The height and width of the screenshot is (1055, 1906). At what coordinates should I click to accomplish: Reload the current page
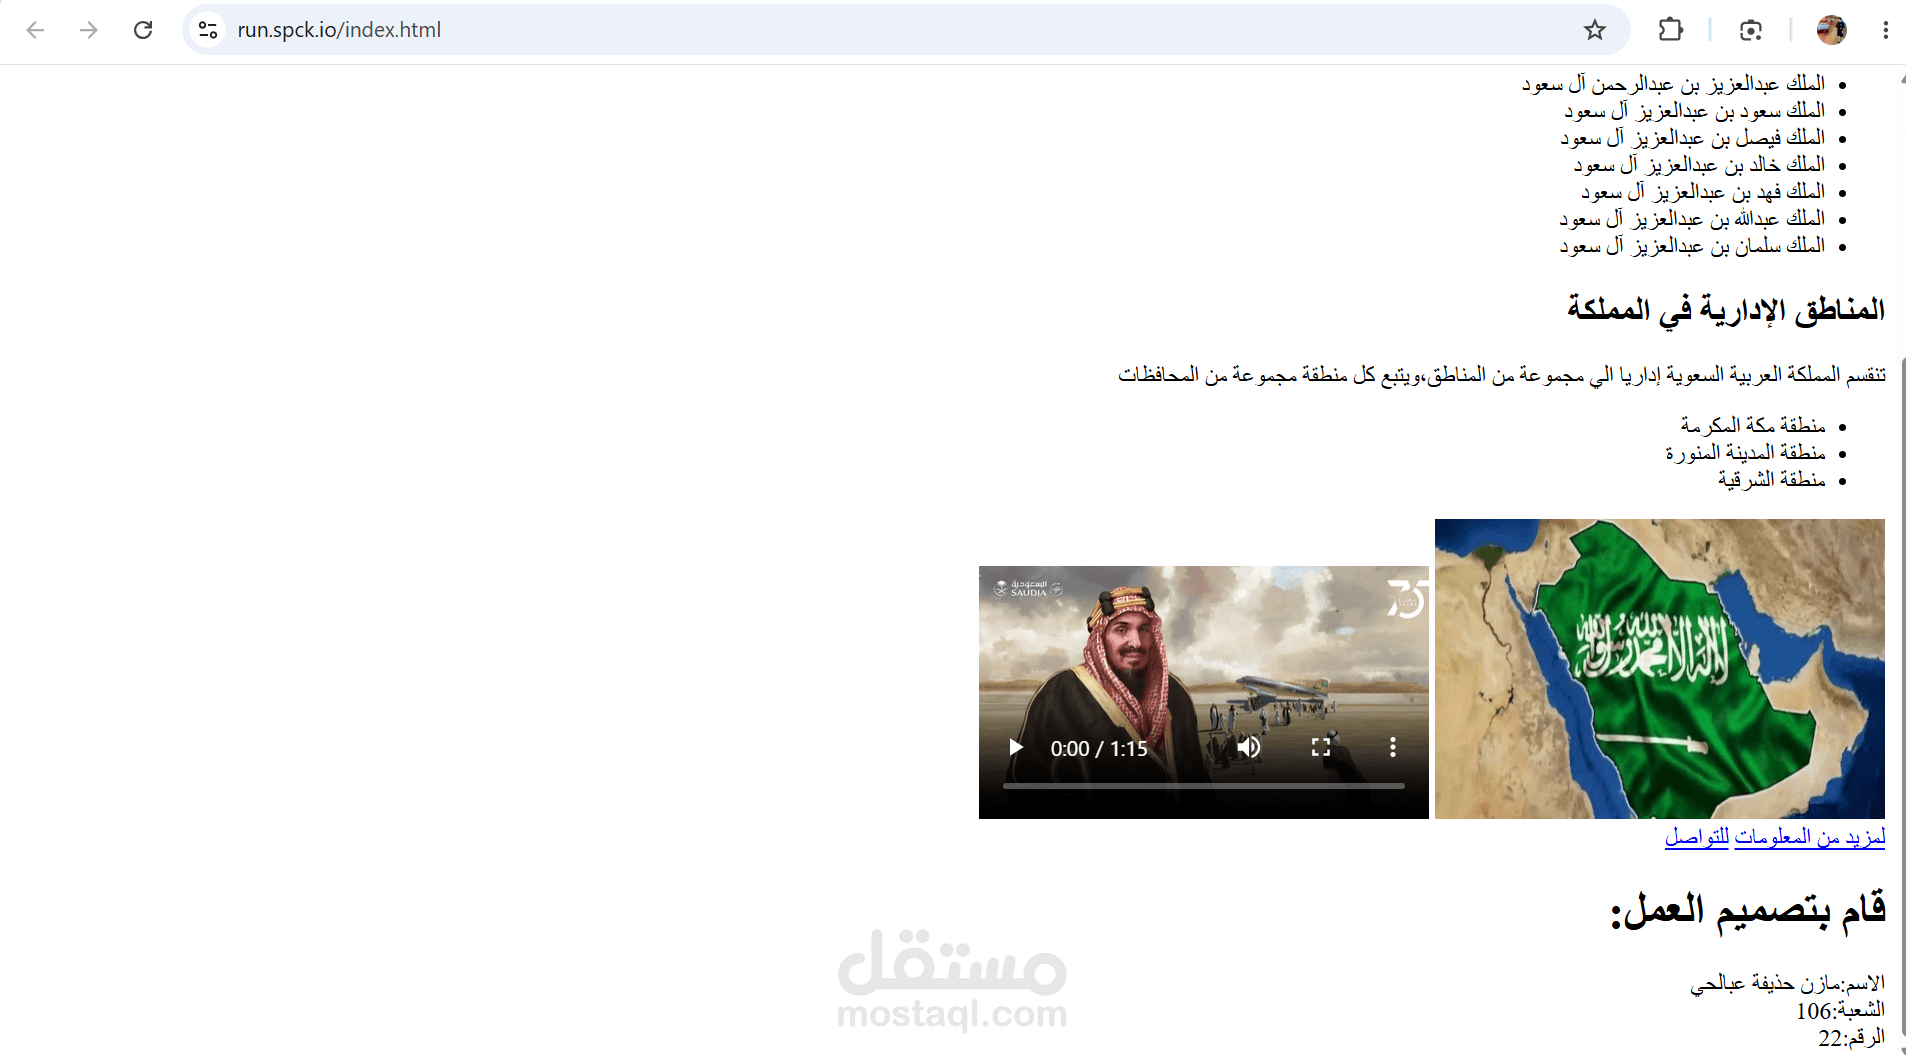(143, 30)
